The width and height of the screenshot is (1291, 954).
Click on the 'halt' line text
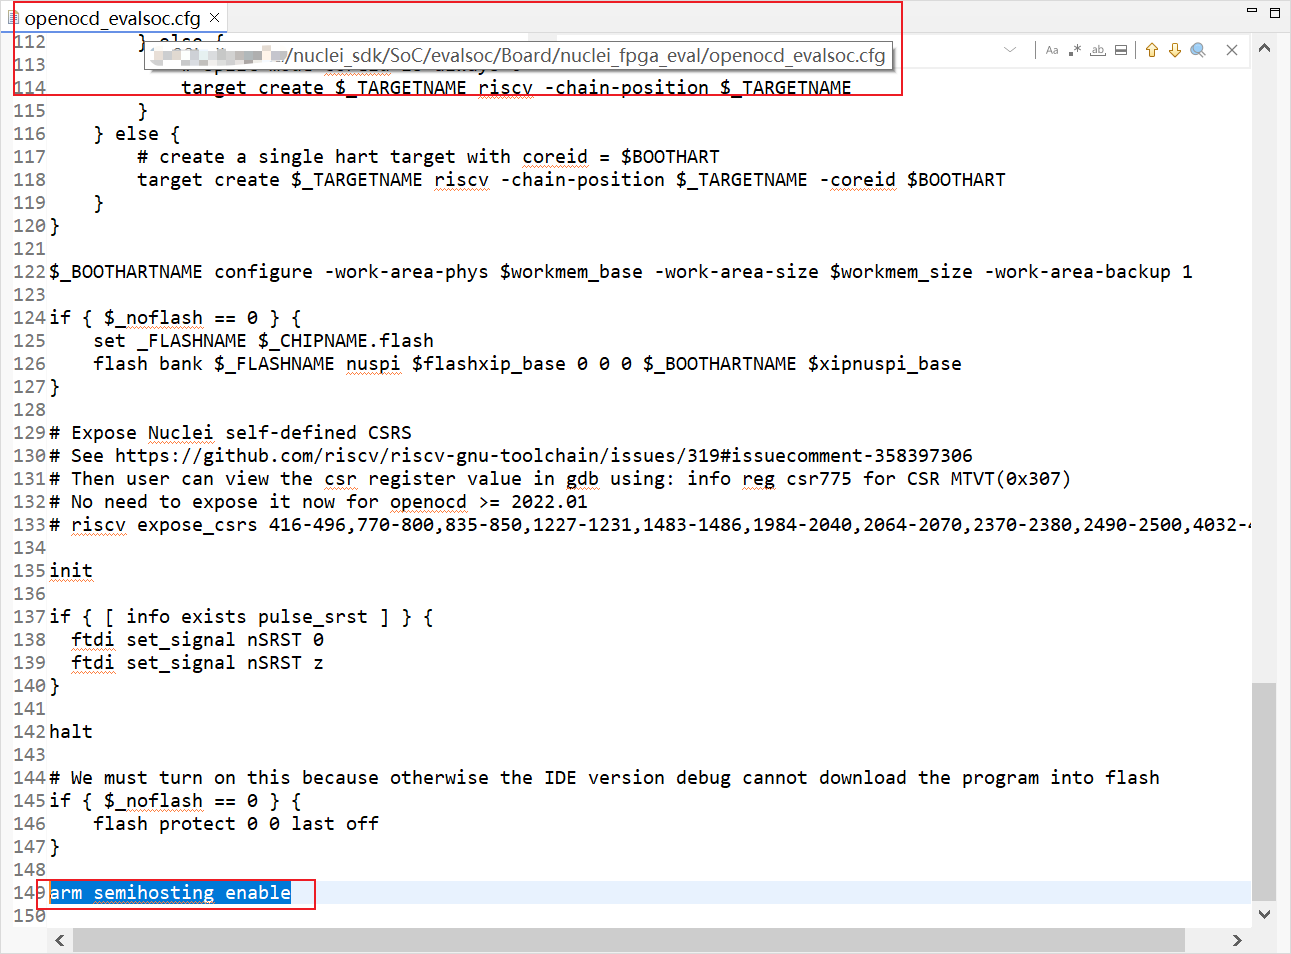pyautogui.click(x=71, y=732)
